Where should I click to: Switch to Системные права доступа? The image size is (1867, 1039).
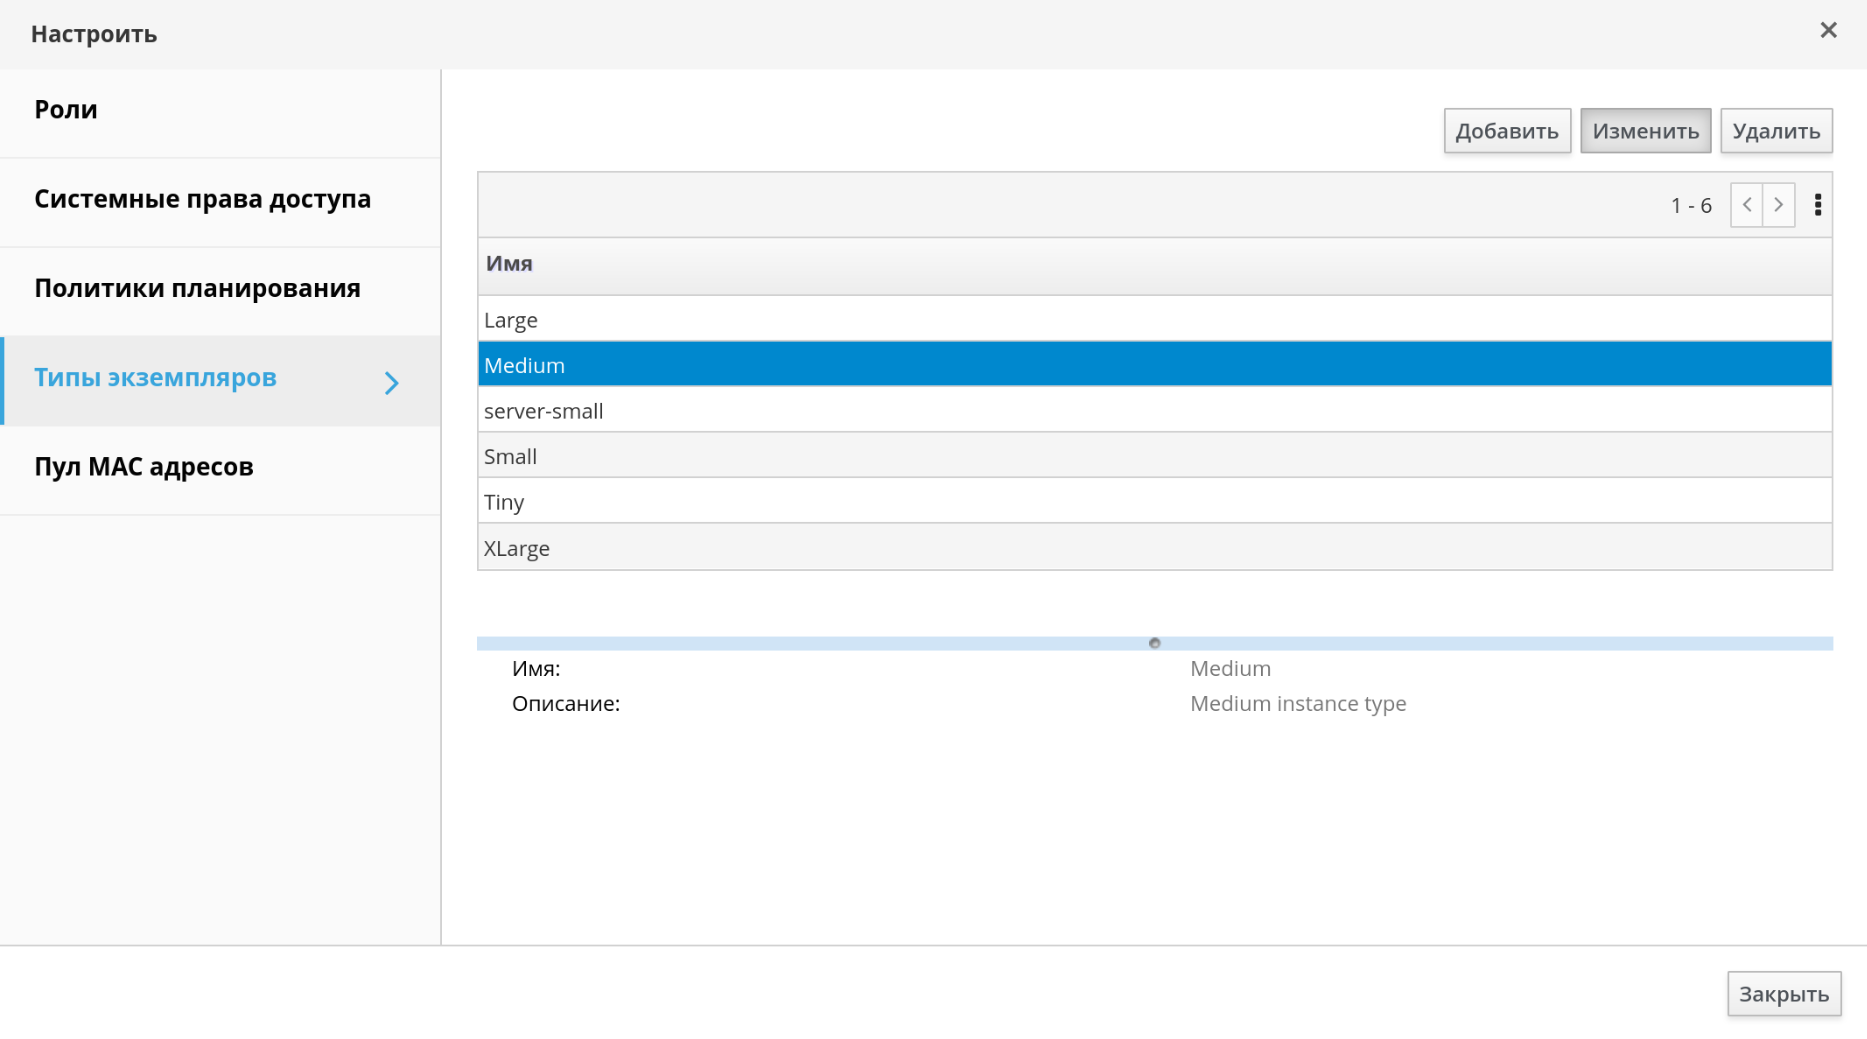point(202,199)
